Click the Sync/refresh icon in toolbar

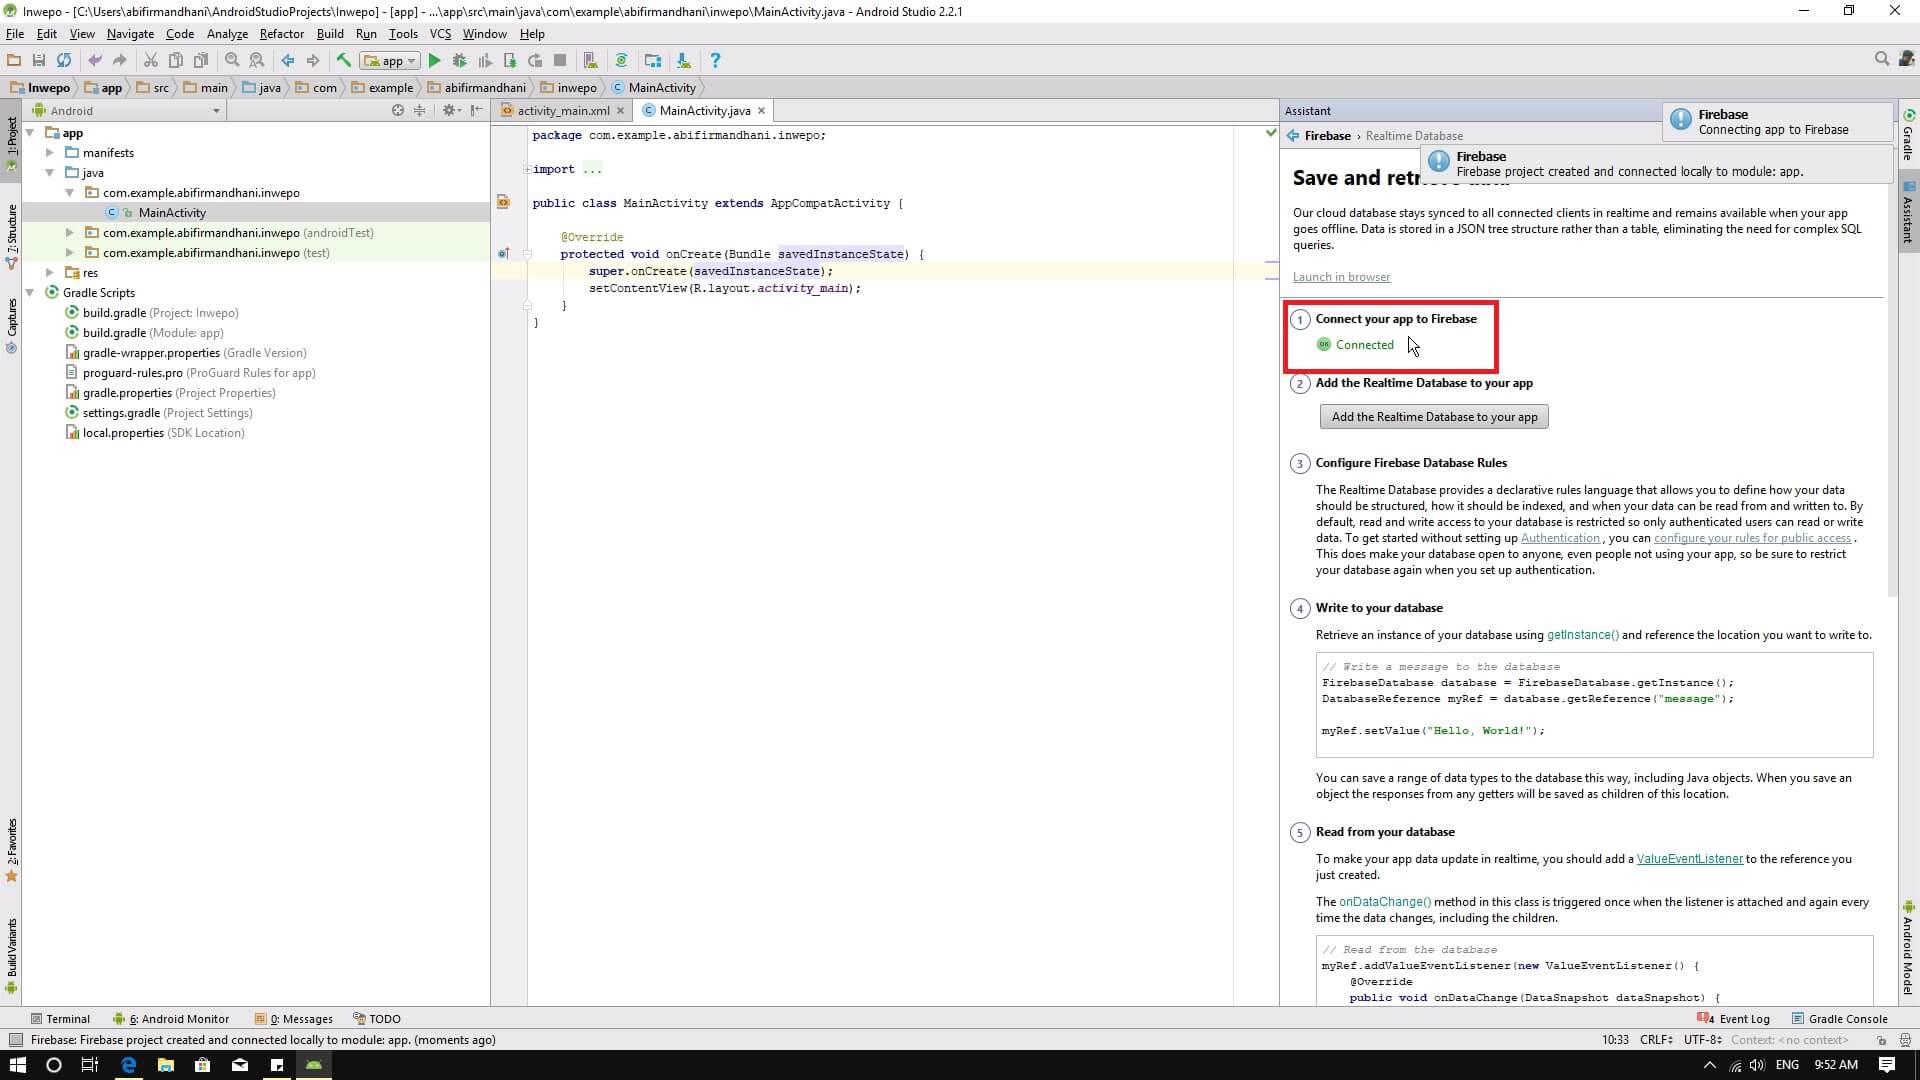pyautogui.click(x=64, y=61)
